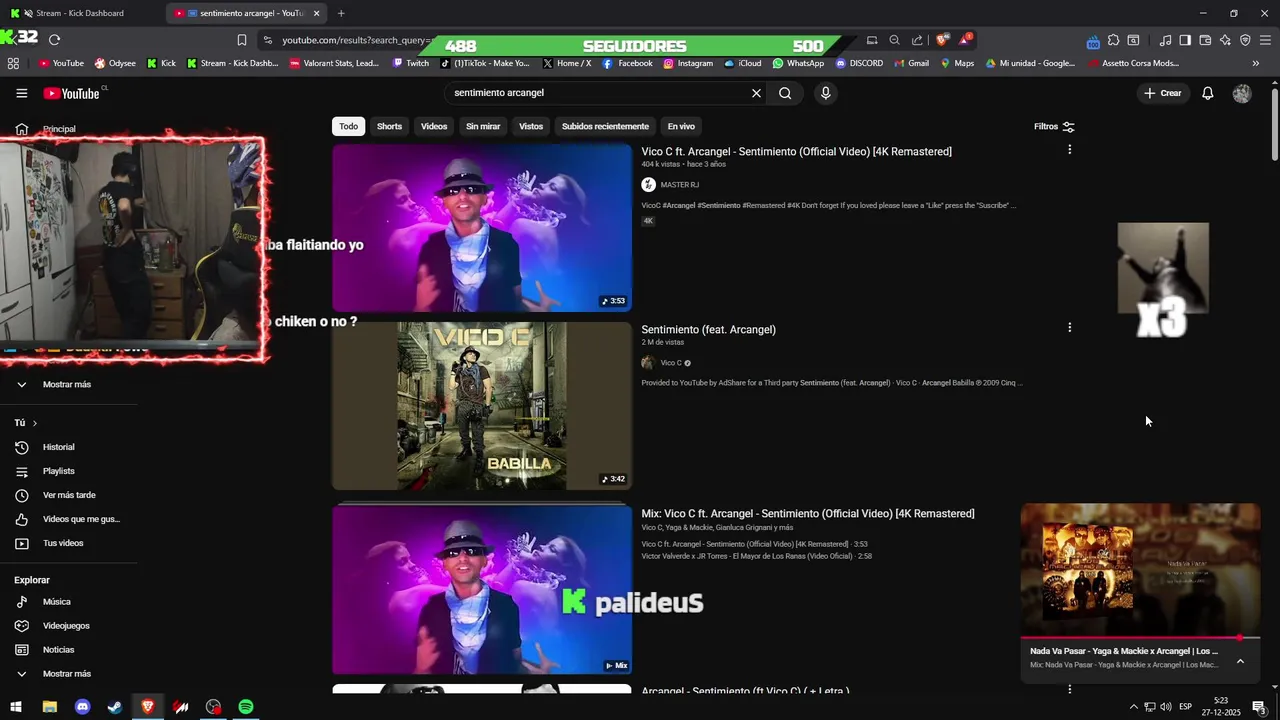Open the Leo AI sparkle icon

pos(1225,40)
